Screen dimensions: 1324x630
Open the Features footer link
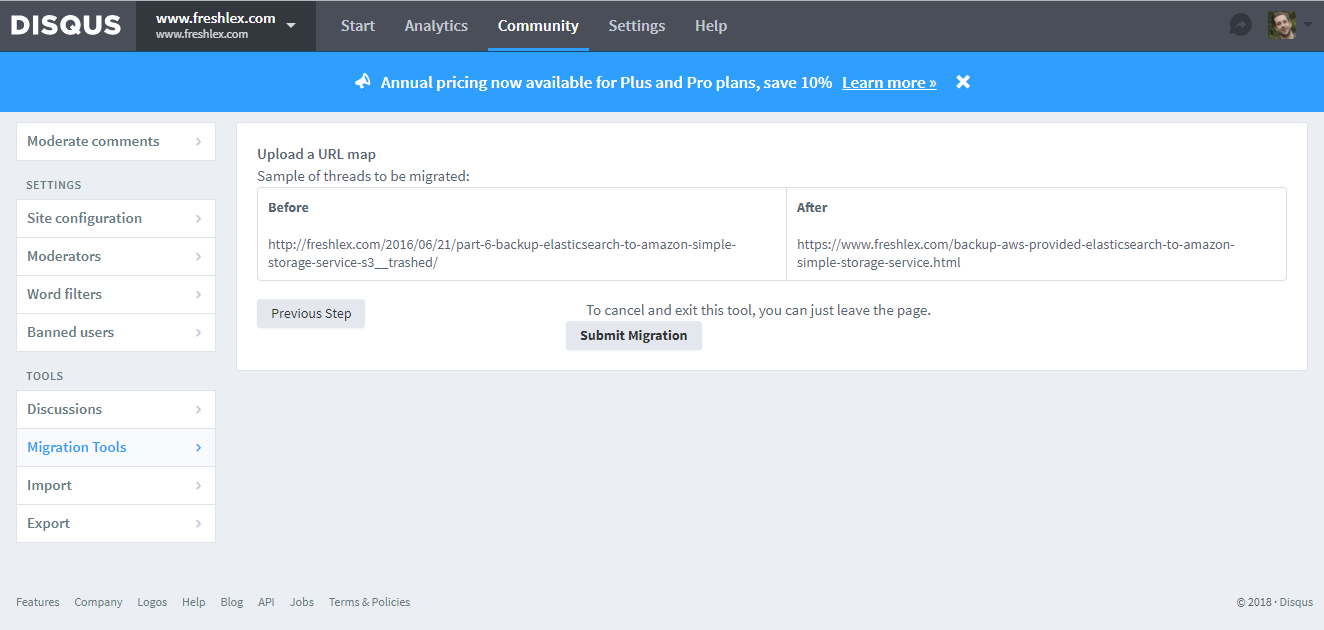[x=38, y=602]
